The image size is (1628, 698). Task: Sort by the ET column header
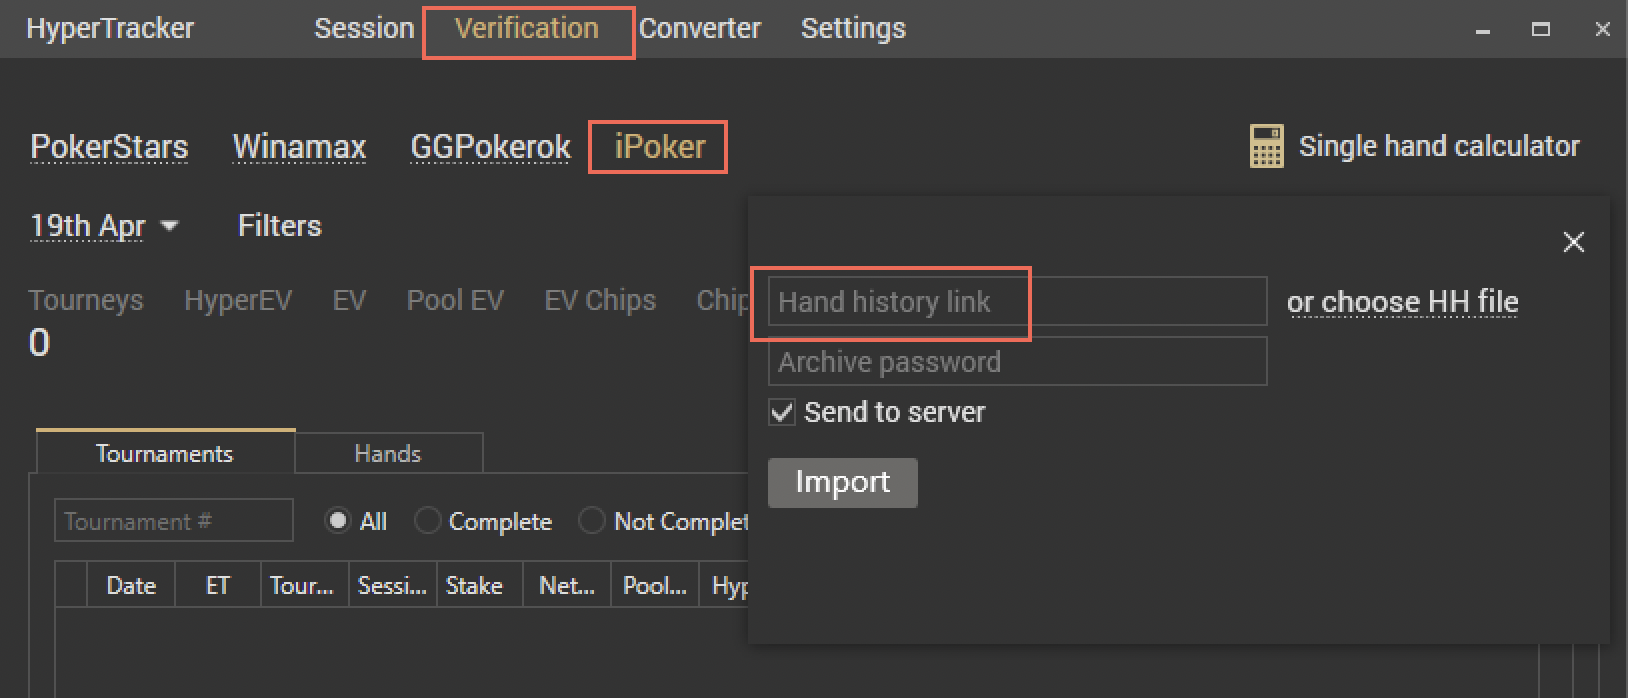218,585
